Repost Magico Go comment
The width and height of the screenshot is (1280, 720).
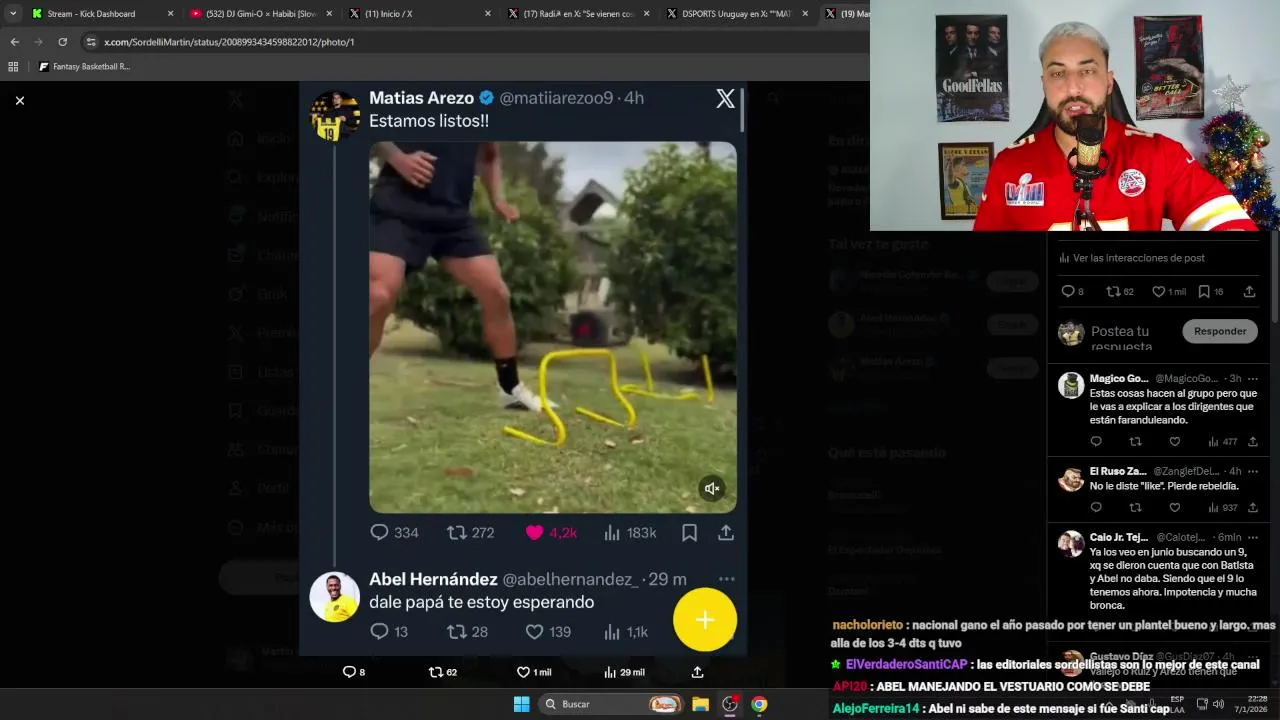coord(1135,441)
